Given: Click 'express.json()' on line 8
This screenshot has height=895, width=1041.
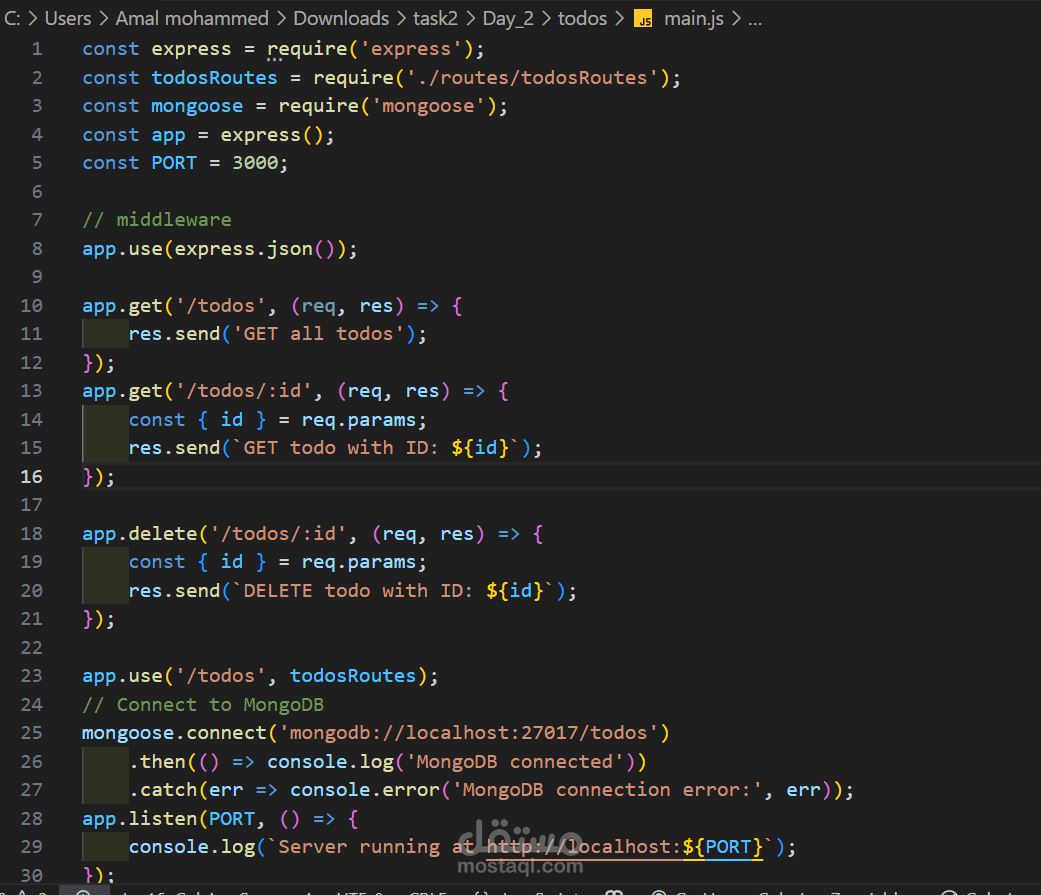Looking at the screenshot, I should (x=260, y=249).
